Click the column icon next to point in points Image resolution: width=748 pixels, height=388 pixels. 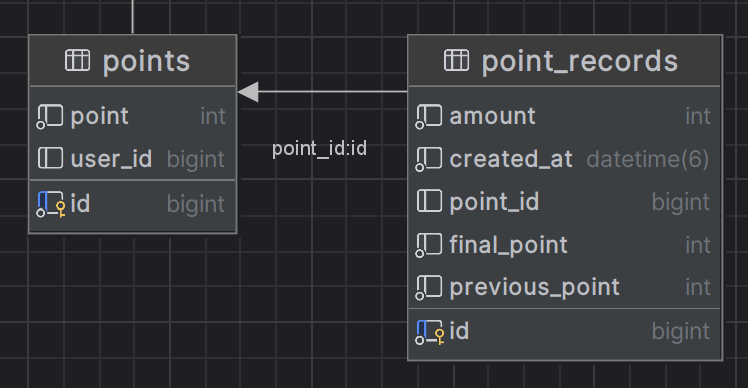(x=50, y=116)
